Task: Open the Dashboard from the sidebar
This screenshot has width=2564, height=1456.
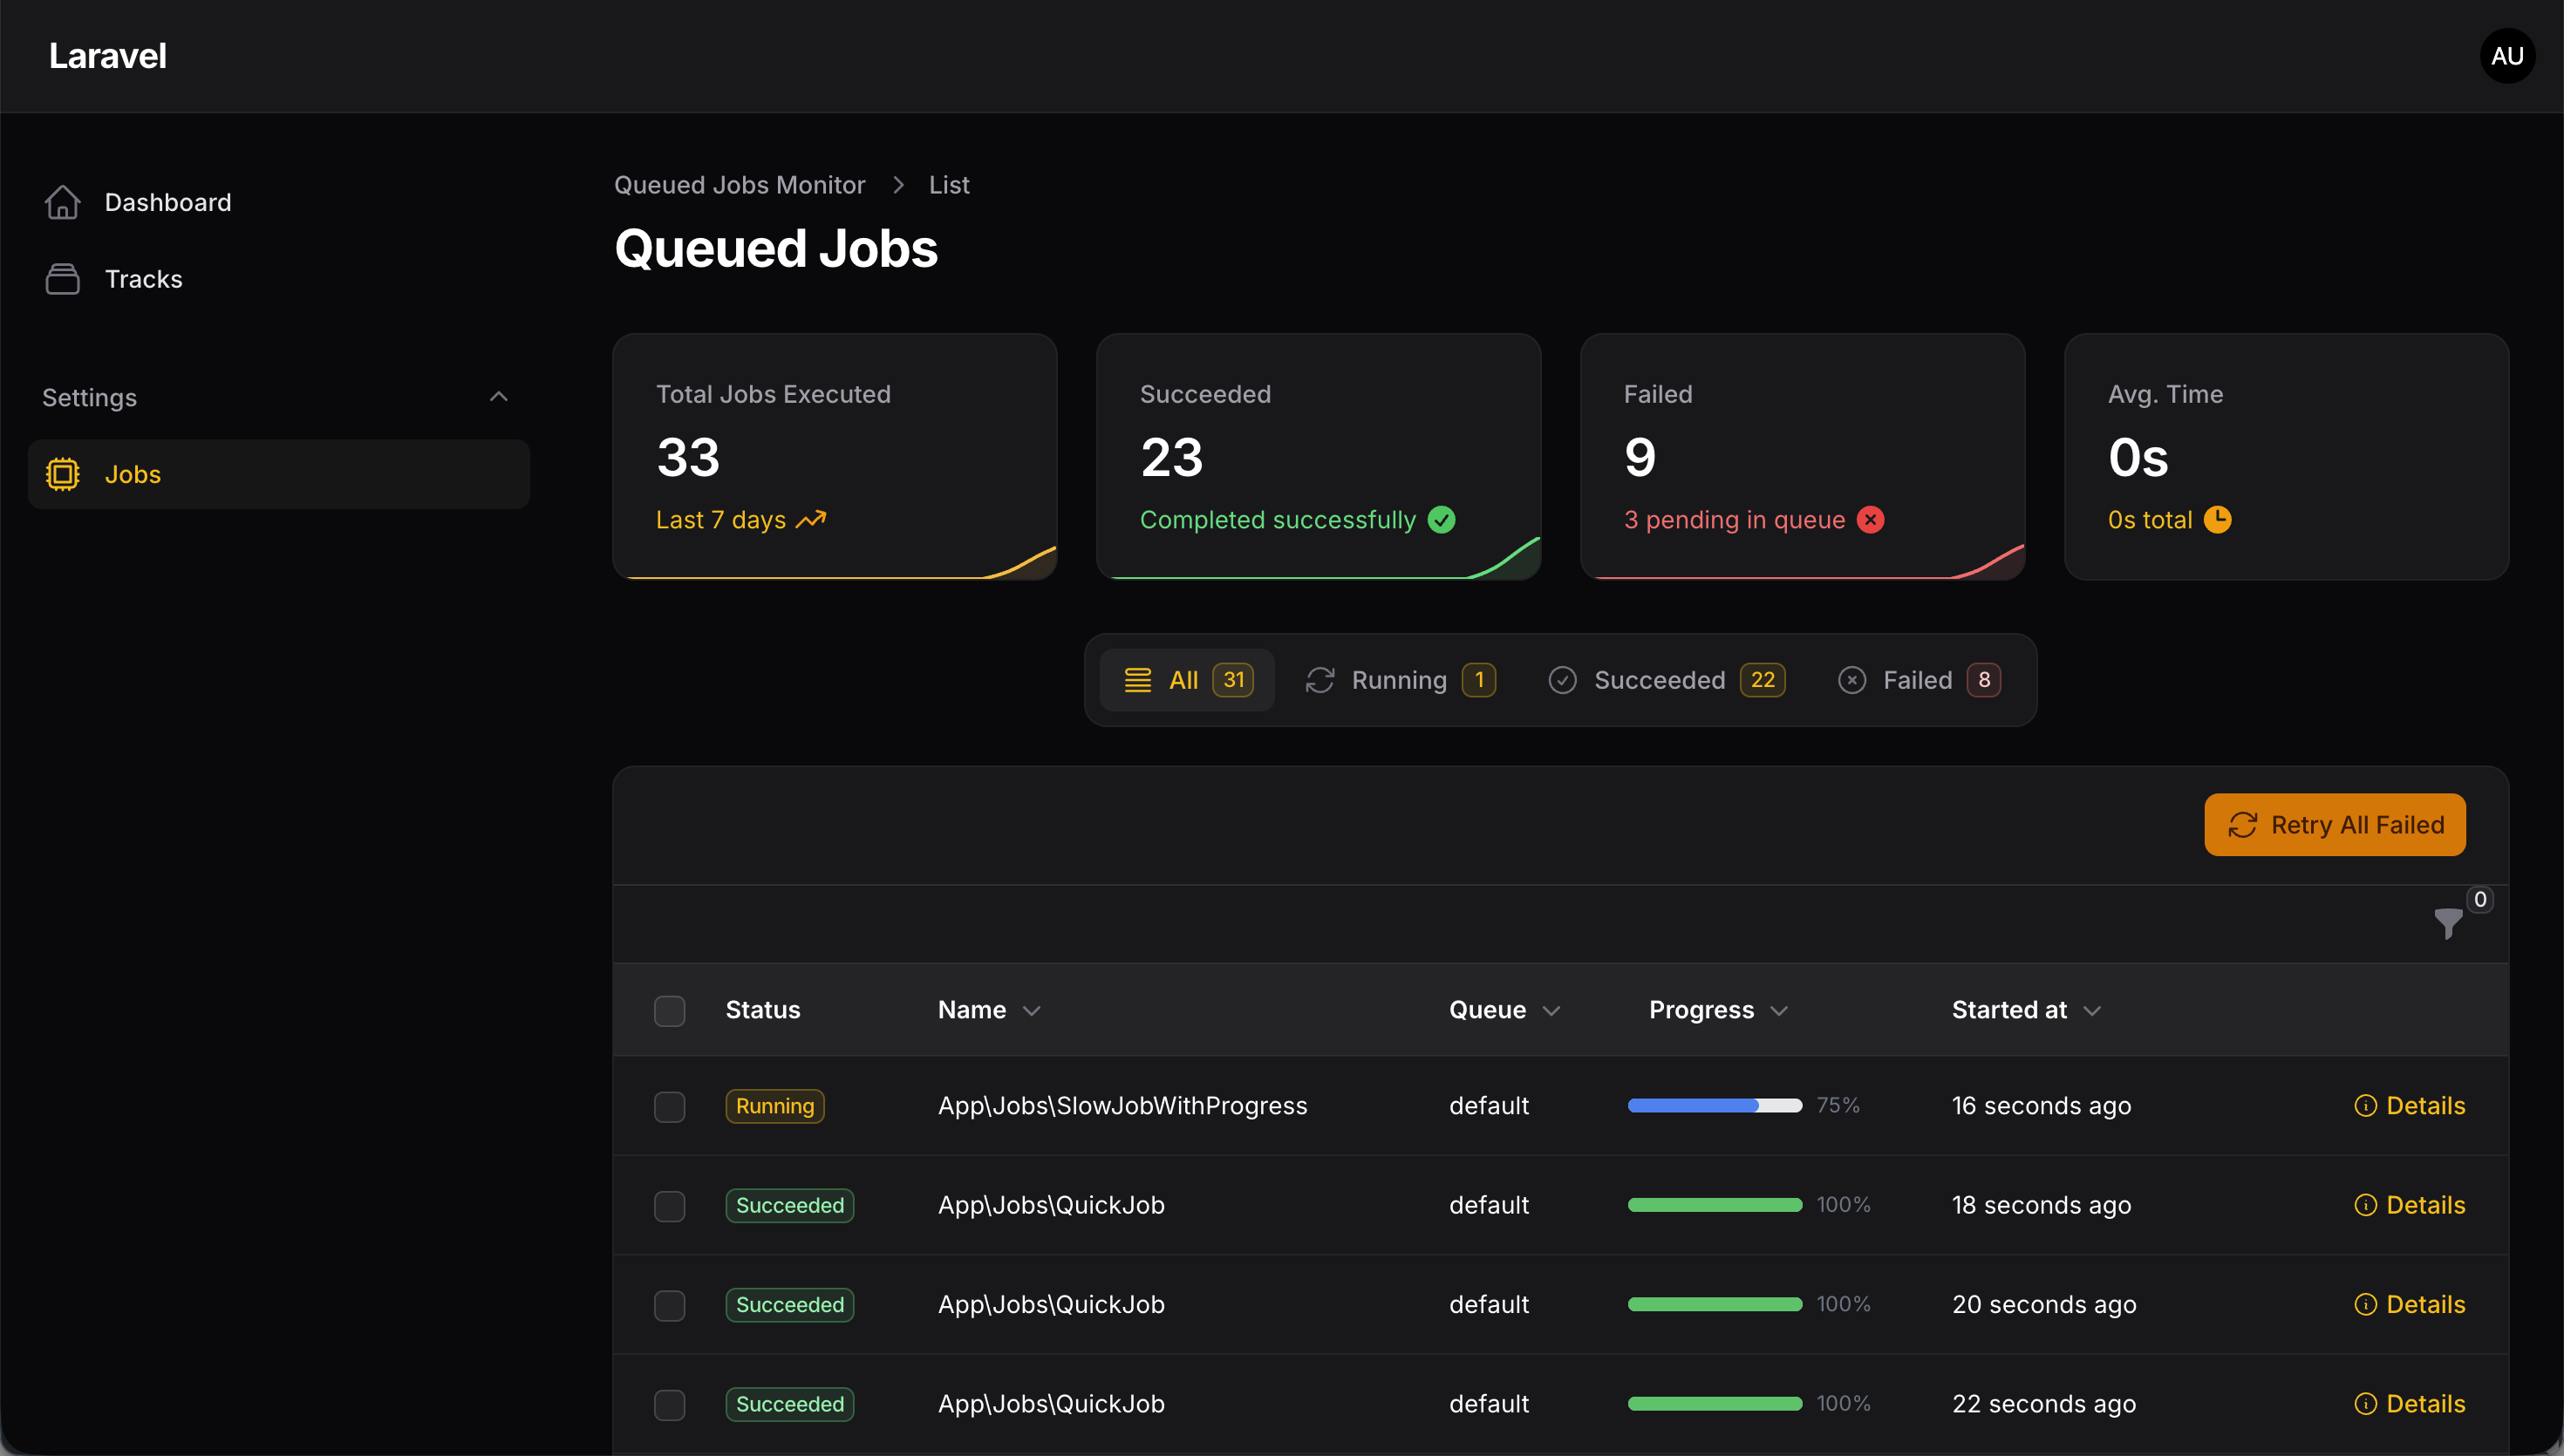Action: pos(167,202)
